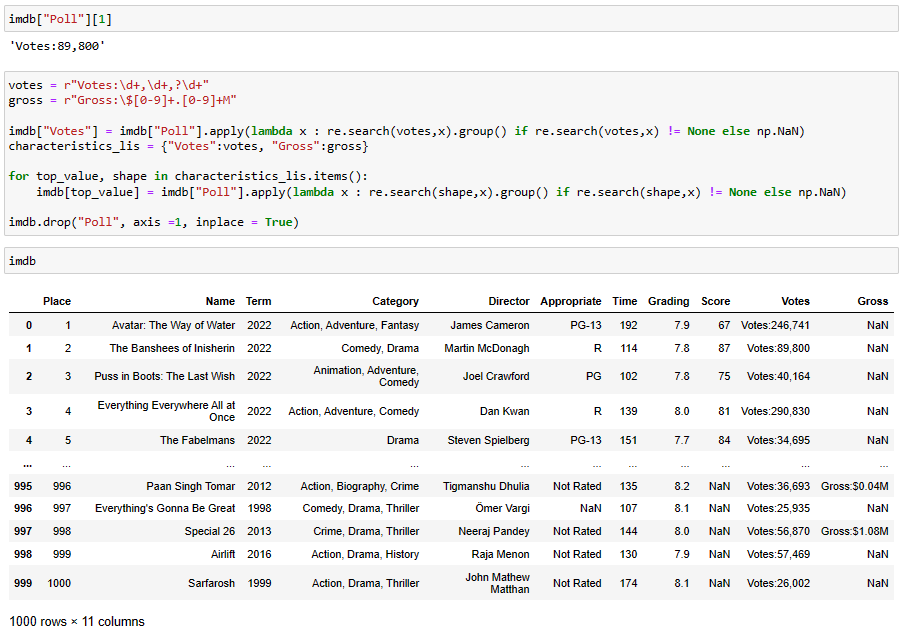Select the Director column header
Viewport: 905px width, 632px height.
click(x=509, y=301)
